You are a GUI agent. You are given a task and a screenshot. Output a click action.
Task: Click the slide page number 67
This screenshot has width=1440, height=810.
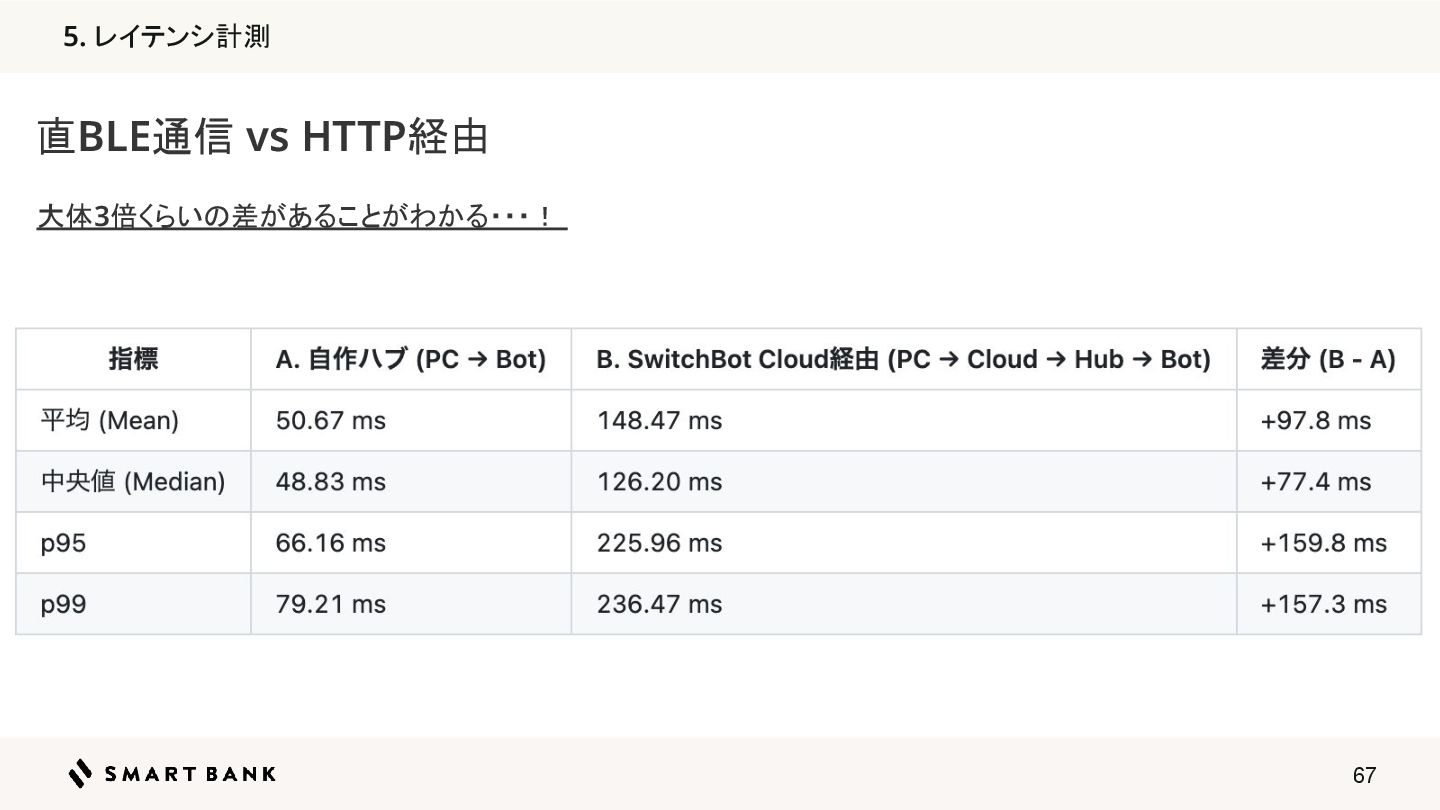click(1364, 775)
